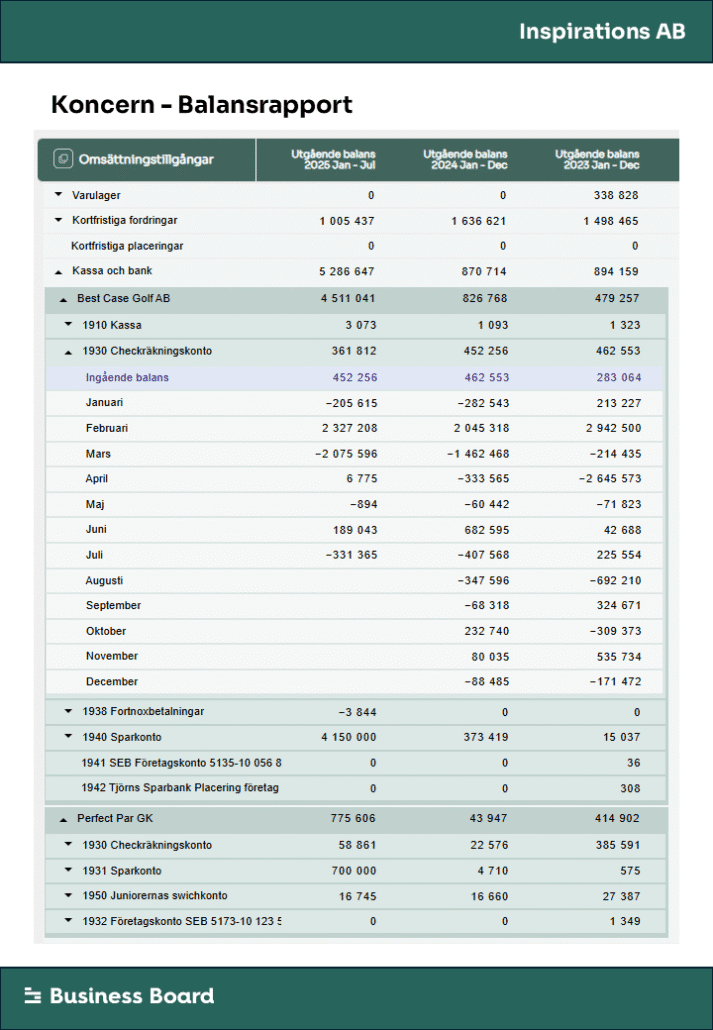Image resolution: width=713 pixels, height=1030 pixels.
Task: Click the Business Board logo icon
Action: (33, 995)
